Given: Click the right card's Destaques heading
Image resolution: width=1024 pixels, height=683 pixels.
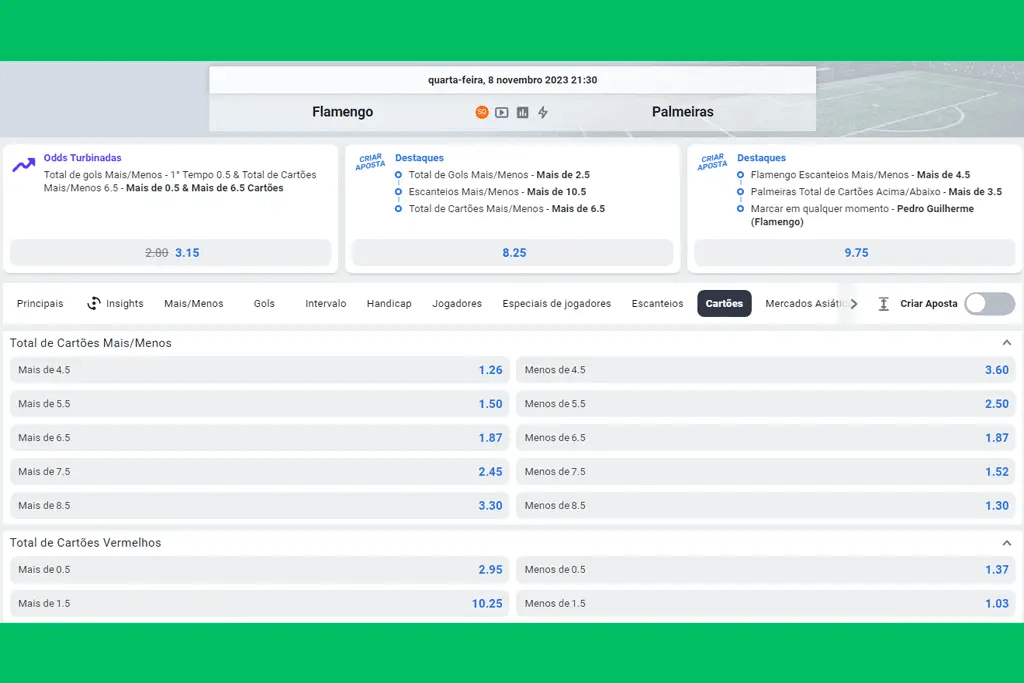Looking at the screenshot, I should pyautogui.click(x=761, y=157).
